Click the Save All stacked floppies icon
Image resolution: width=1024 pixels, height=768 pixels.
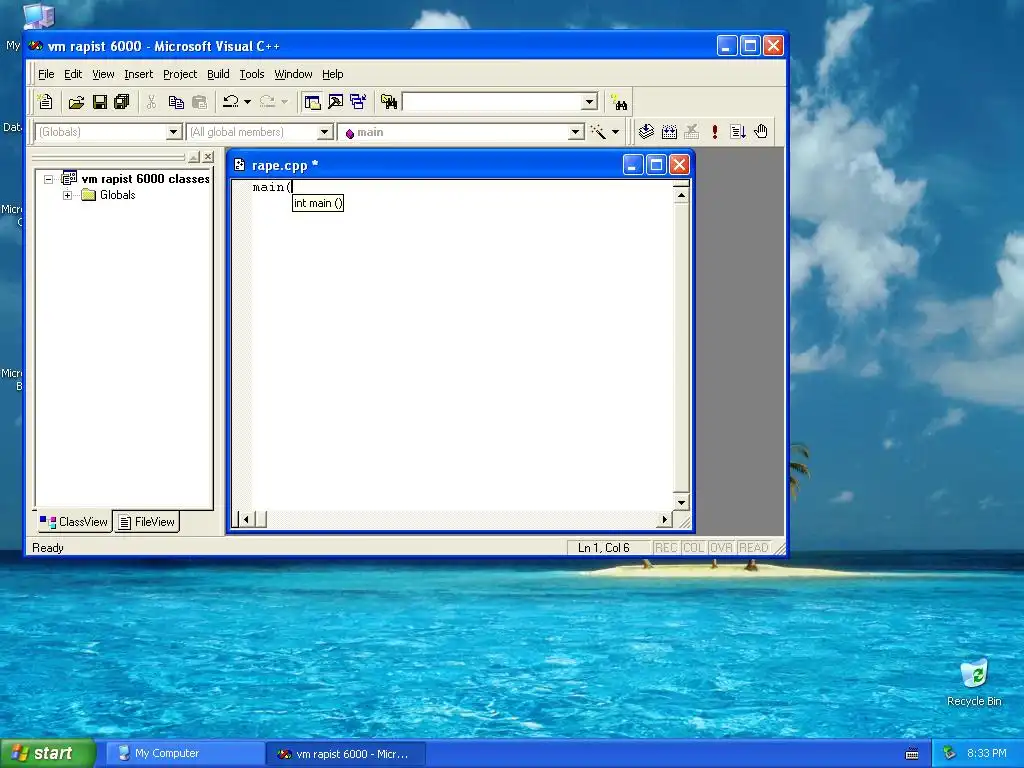click(x=121, y=102)
